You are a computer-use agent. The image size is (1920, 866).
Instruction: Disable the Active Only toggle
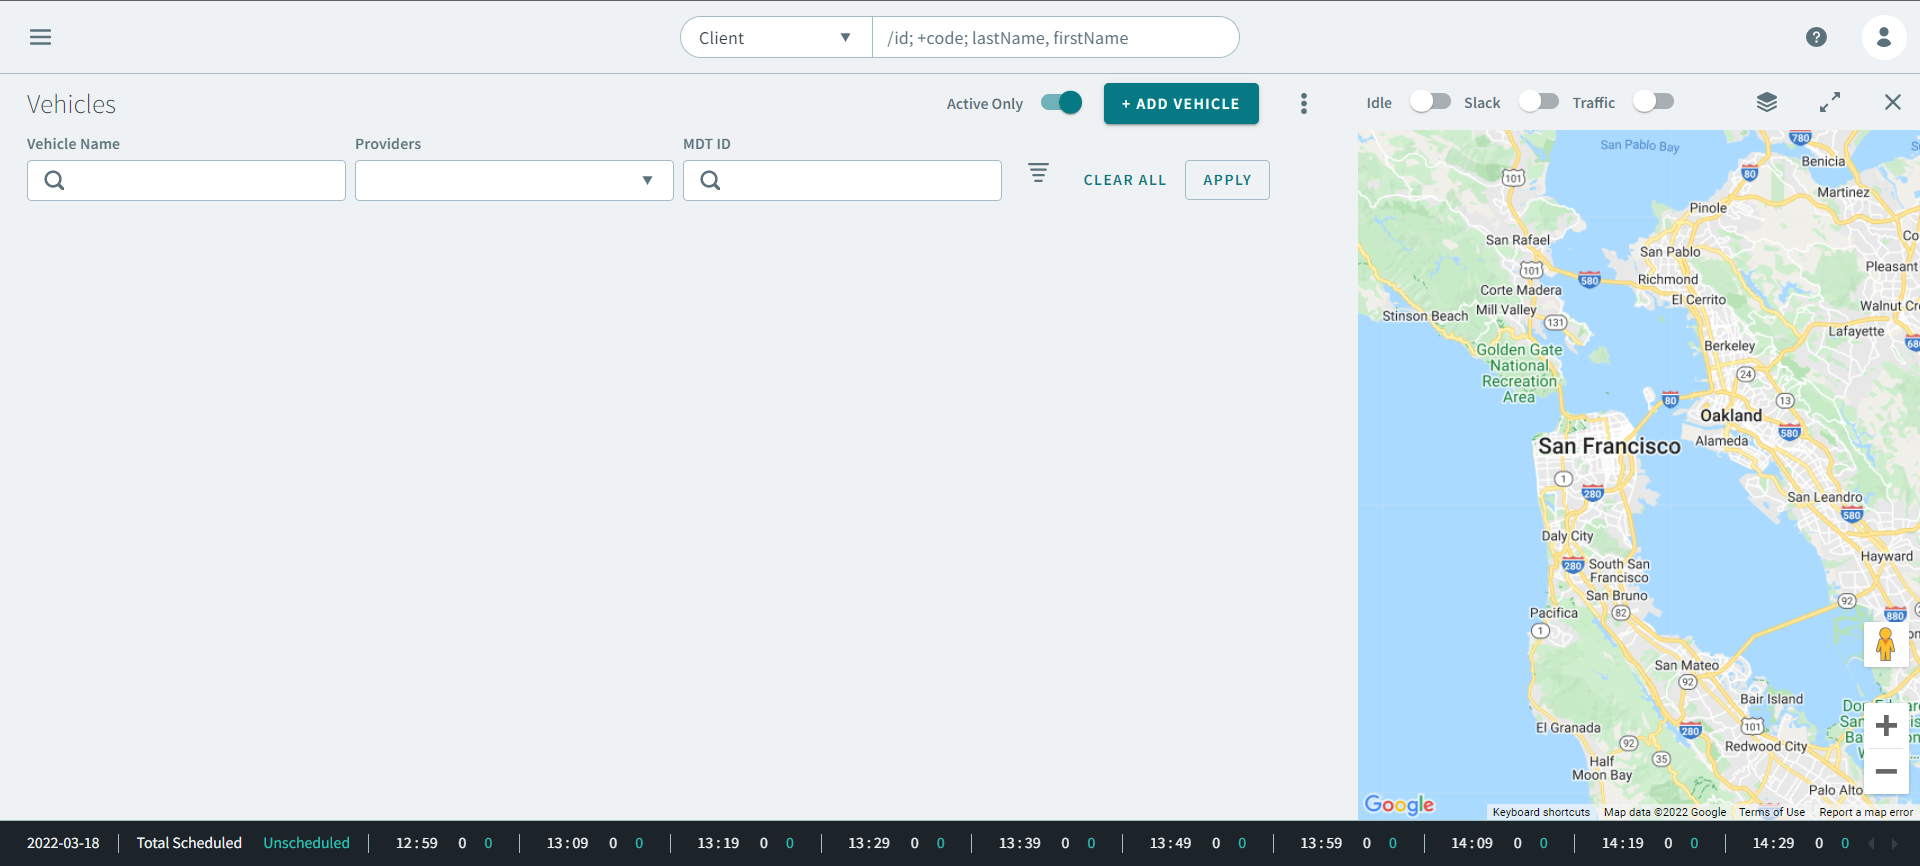(x=1061, y=103)
